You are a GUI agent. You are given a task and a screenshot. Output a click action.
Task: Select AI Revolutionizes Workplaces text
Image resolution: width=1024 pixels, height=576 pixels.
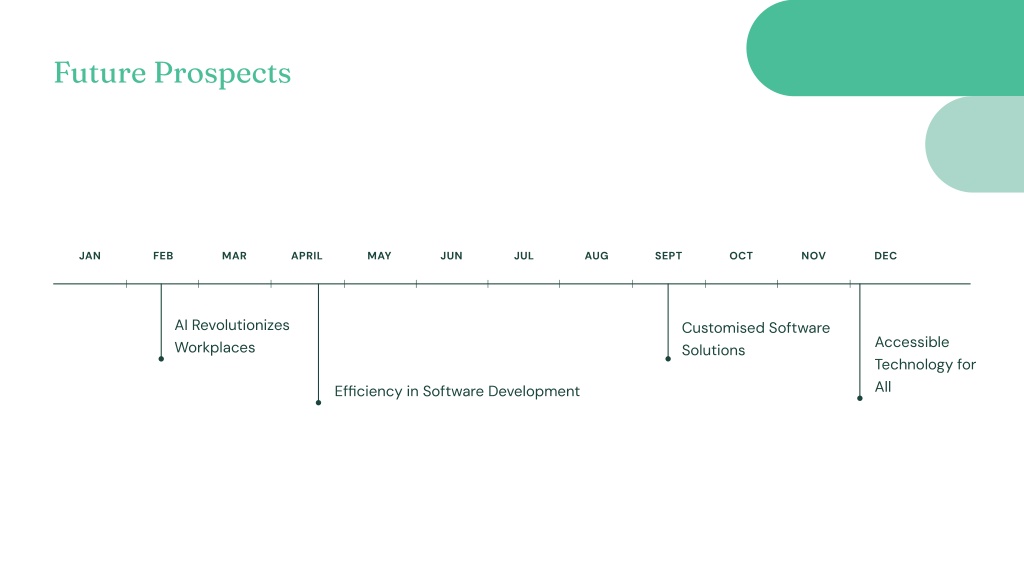click(232, 336)
